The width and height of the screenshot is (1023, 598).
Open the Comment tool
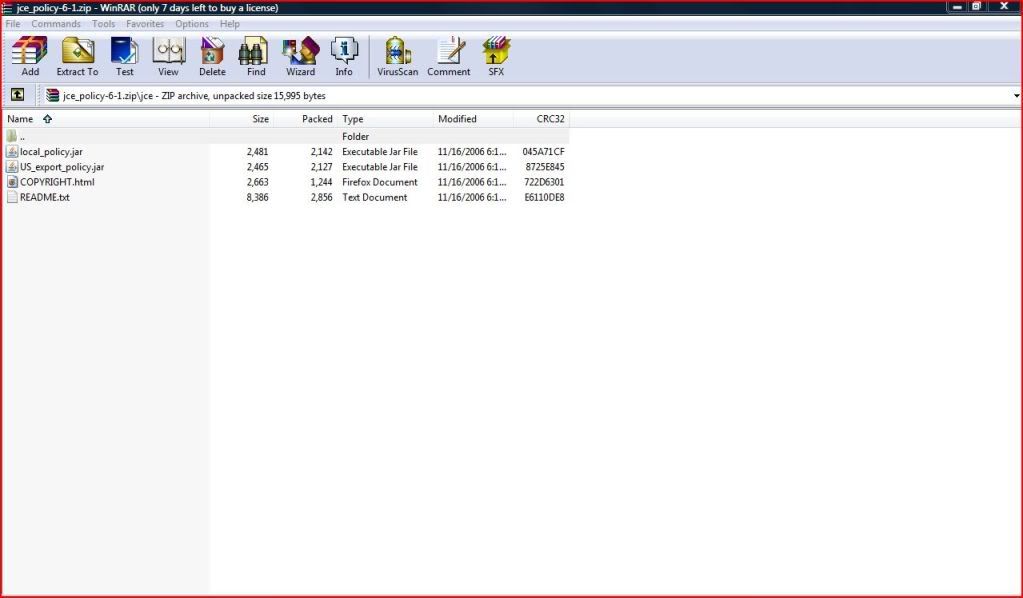coord(448,56)
